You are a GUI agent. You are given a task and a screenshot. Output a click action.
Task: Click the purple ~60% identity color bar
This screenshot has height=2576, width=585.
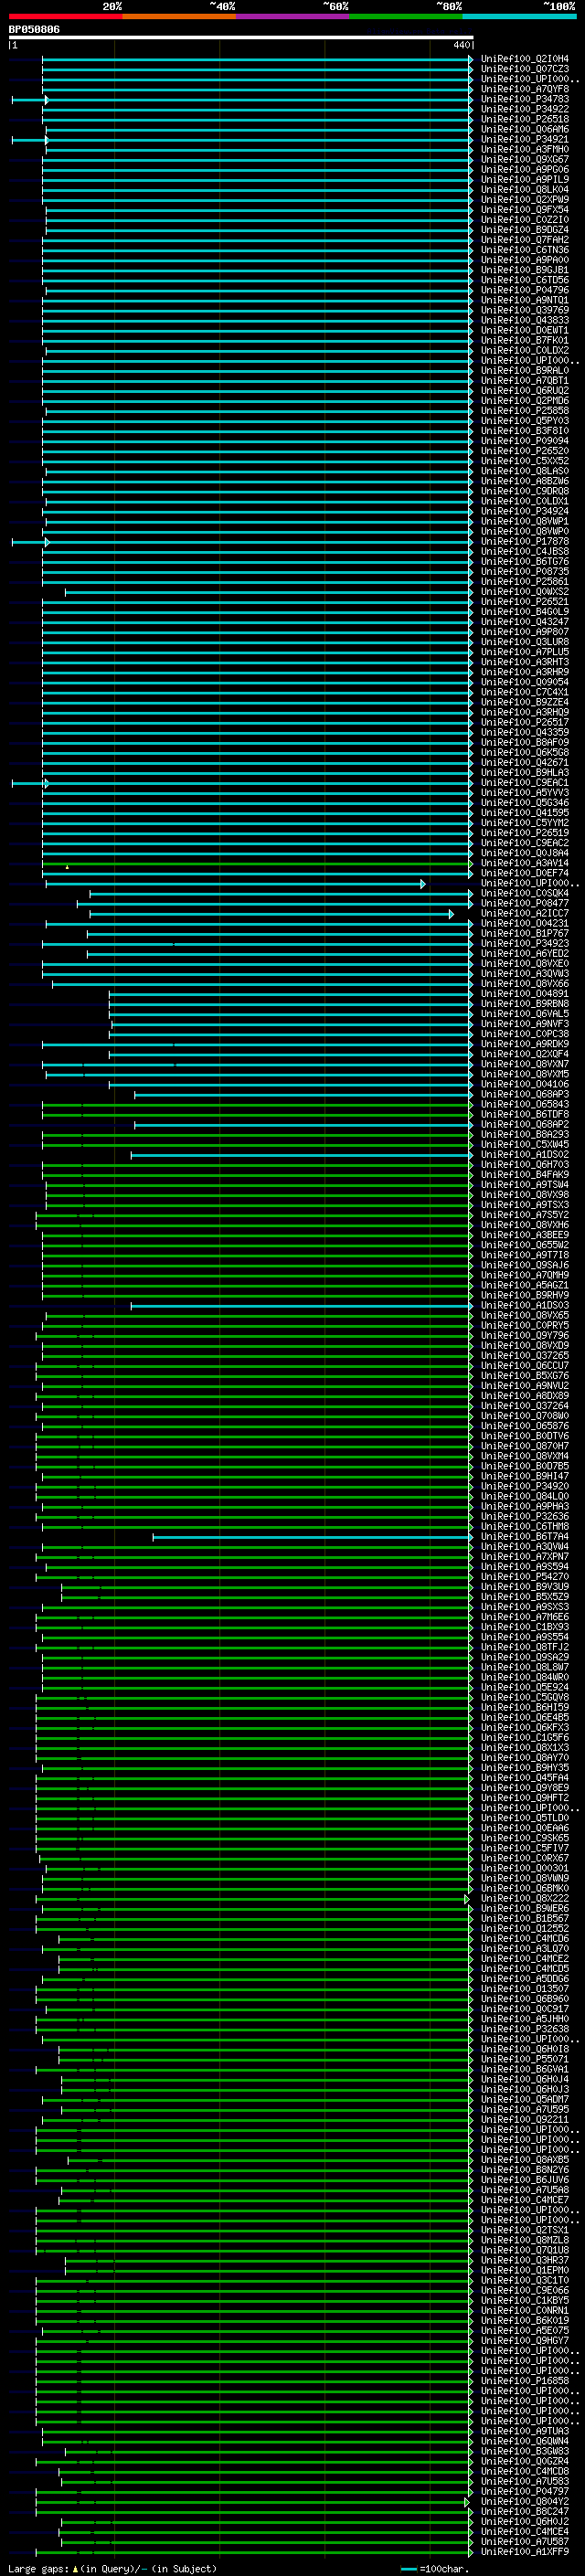pyautogui.click(x=293, y=16)
